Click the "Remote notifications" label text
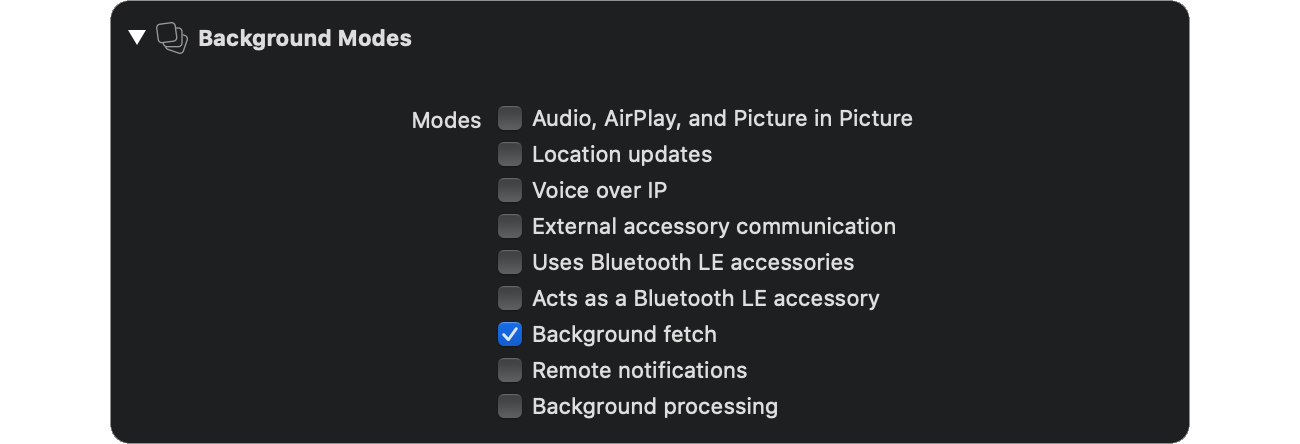 point(639,371)
